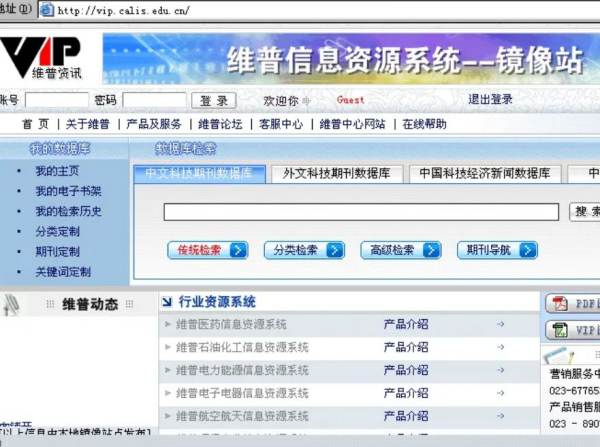This screenshot has width=600, height=447.
Task: Open 关键词定制 in sidebar
Action: pos(63,272)
